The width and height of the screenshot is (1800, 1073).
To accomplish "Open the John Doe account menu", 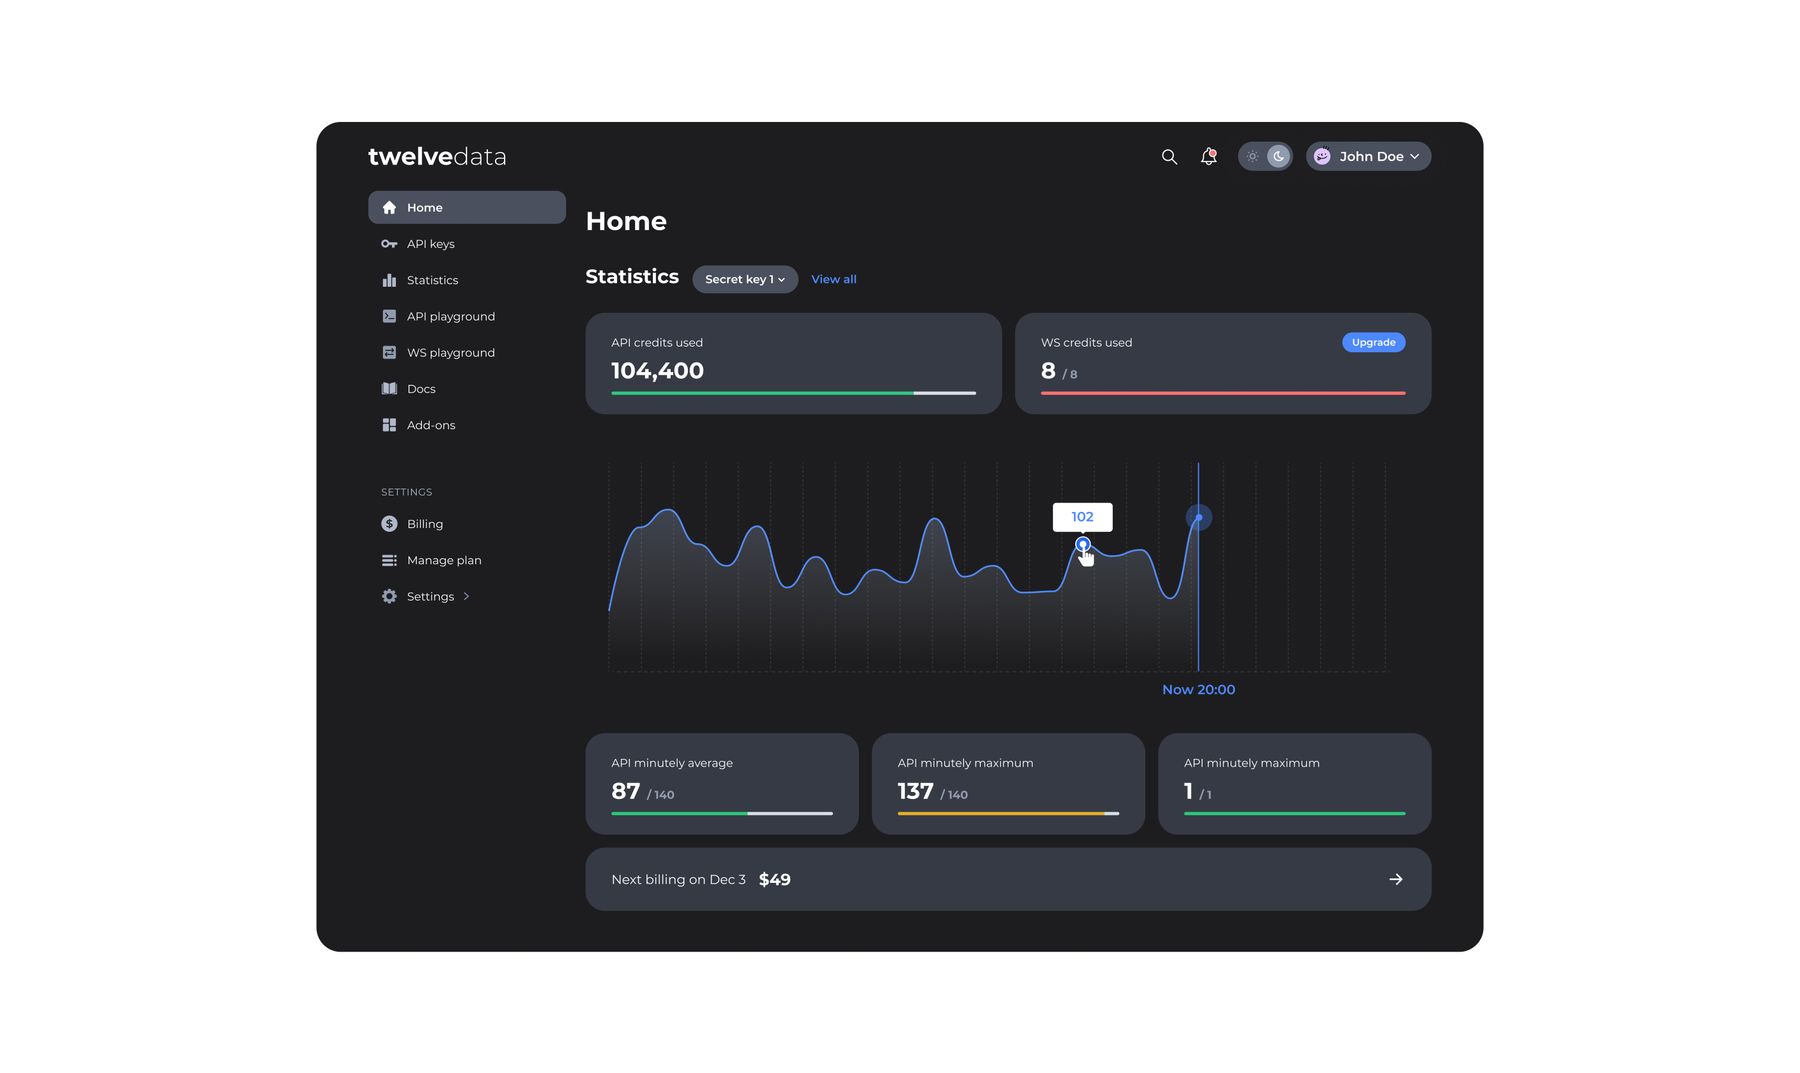I will tap(1367, 157).
